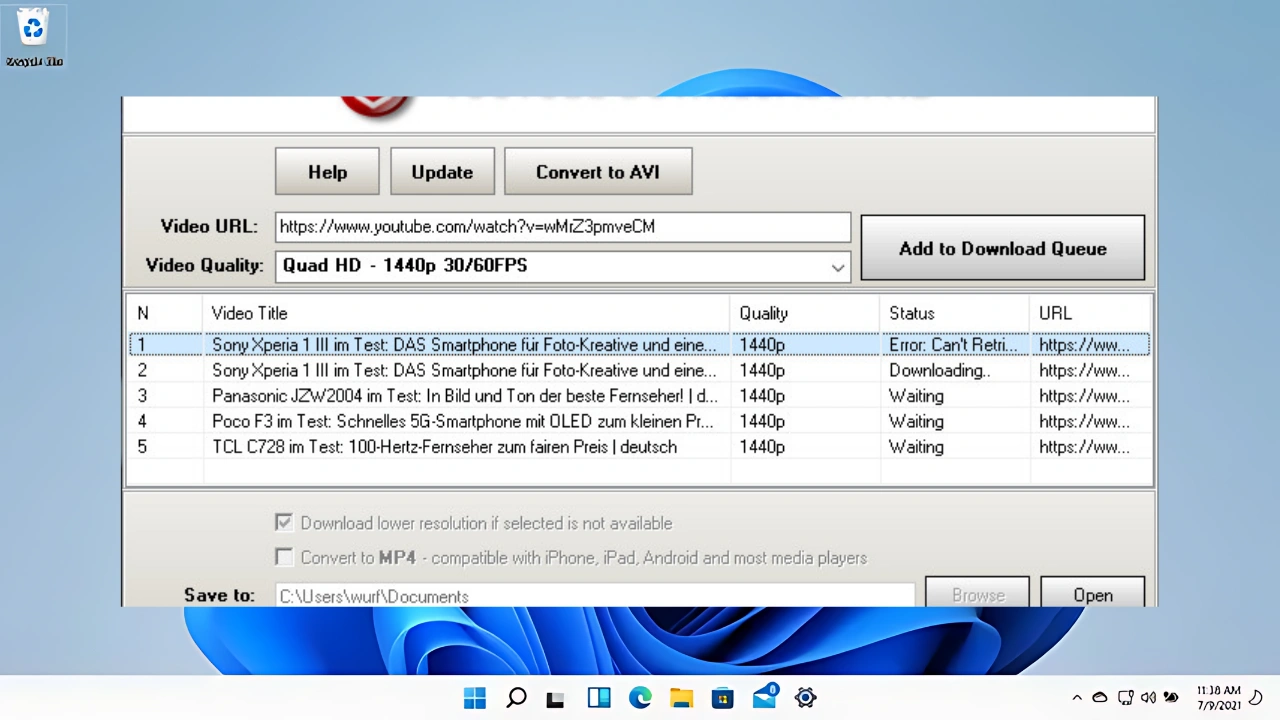This screenshot has width=1280, height=720.
Task: Click 1440p quality cell of row 2
Action: (804, 370)
